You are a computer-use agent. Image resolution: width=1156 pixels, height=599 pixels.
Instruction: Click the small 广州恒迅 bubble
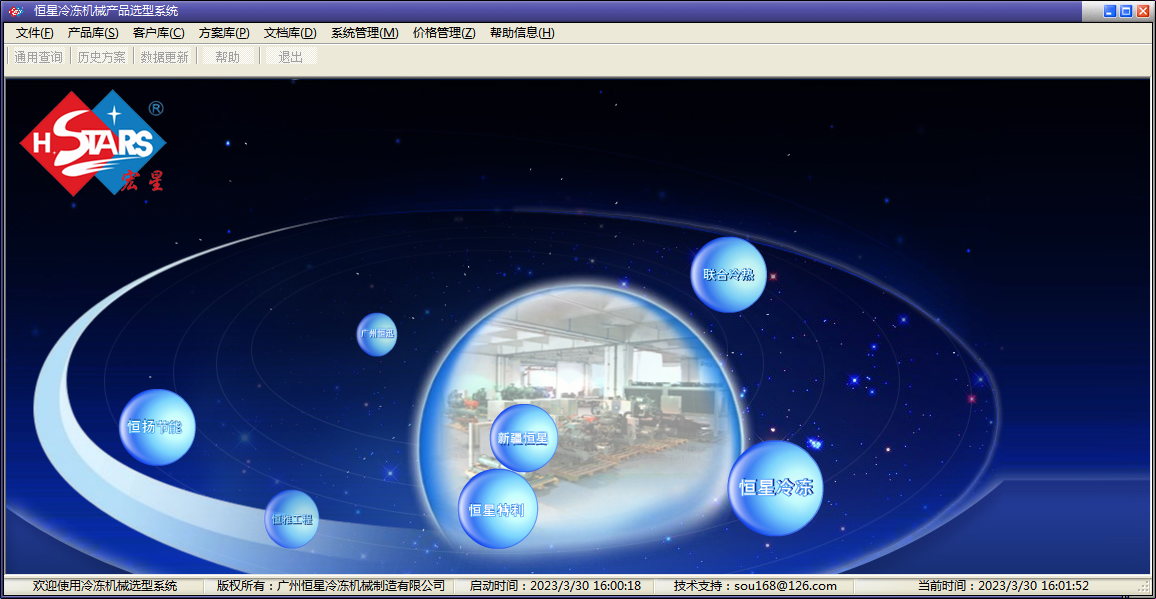point(377,335)
